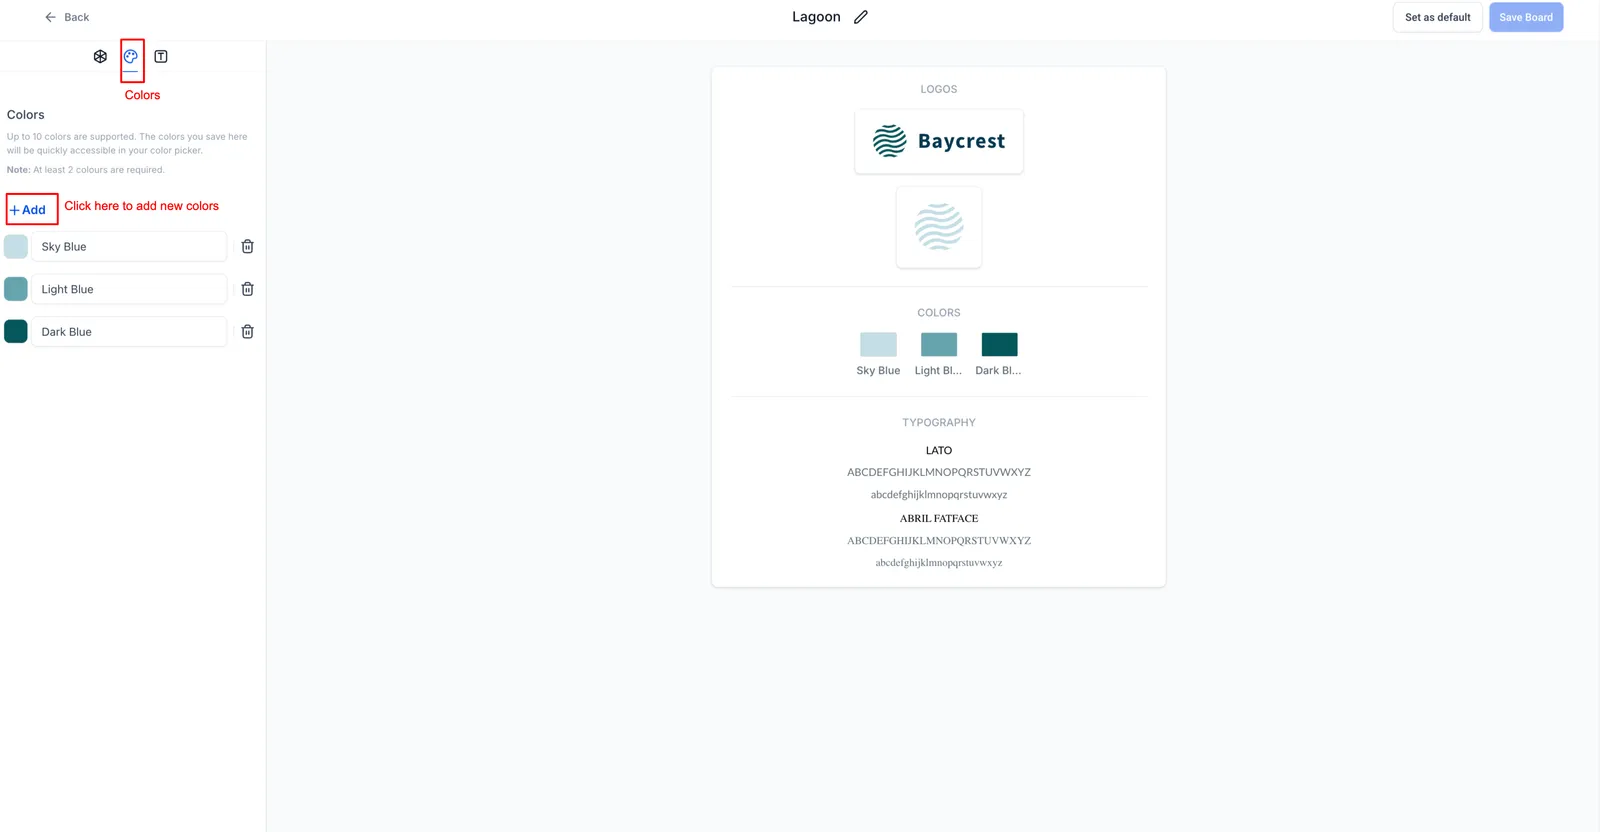Select the light wave logo thumbnail

click(939, 227)
